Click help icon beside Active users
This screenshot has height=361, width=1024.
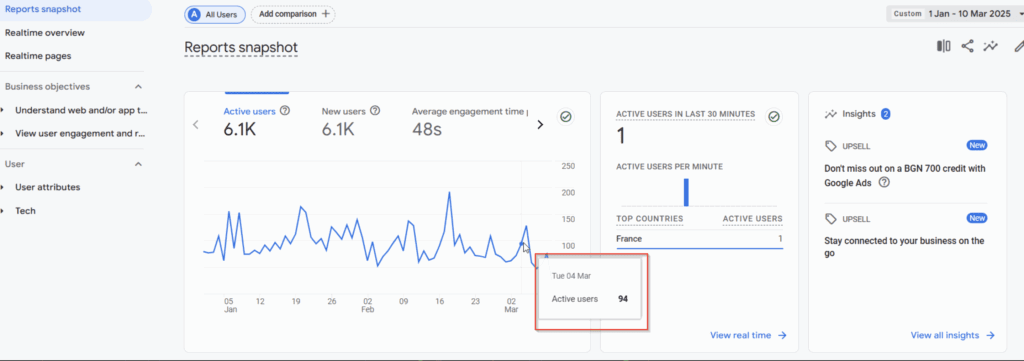[285, 111]
